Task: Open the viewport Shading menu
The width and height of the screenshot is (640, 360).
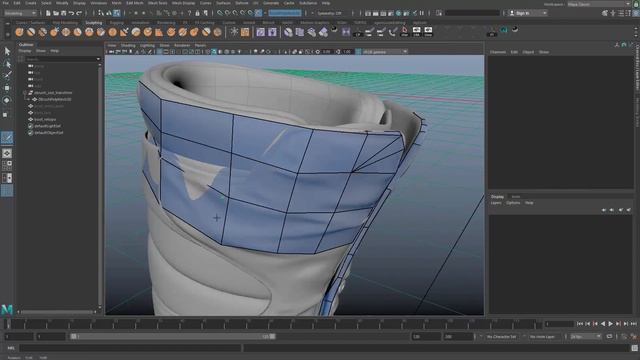Action: coord(128,45)
